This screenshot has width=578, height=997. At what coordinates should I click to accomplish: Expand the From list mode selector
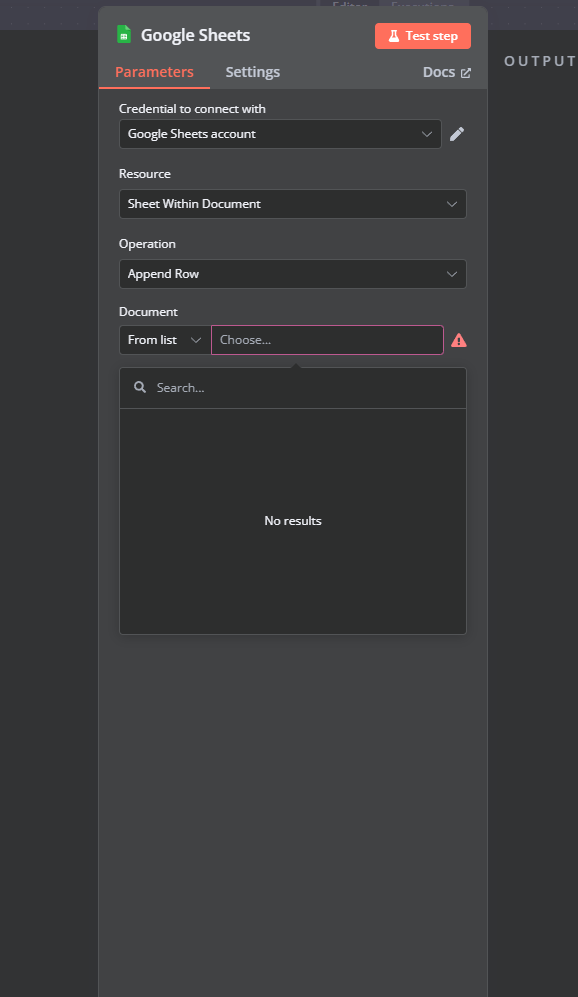[165, 340]
